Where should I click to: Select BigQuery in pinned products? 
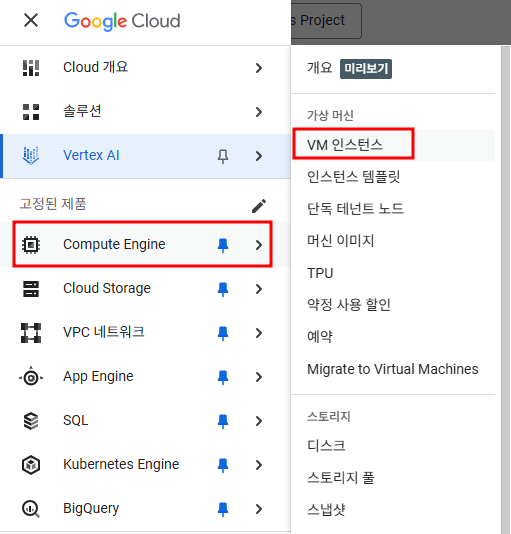[145, 509]
